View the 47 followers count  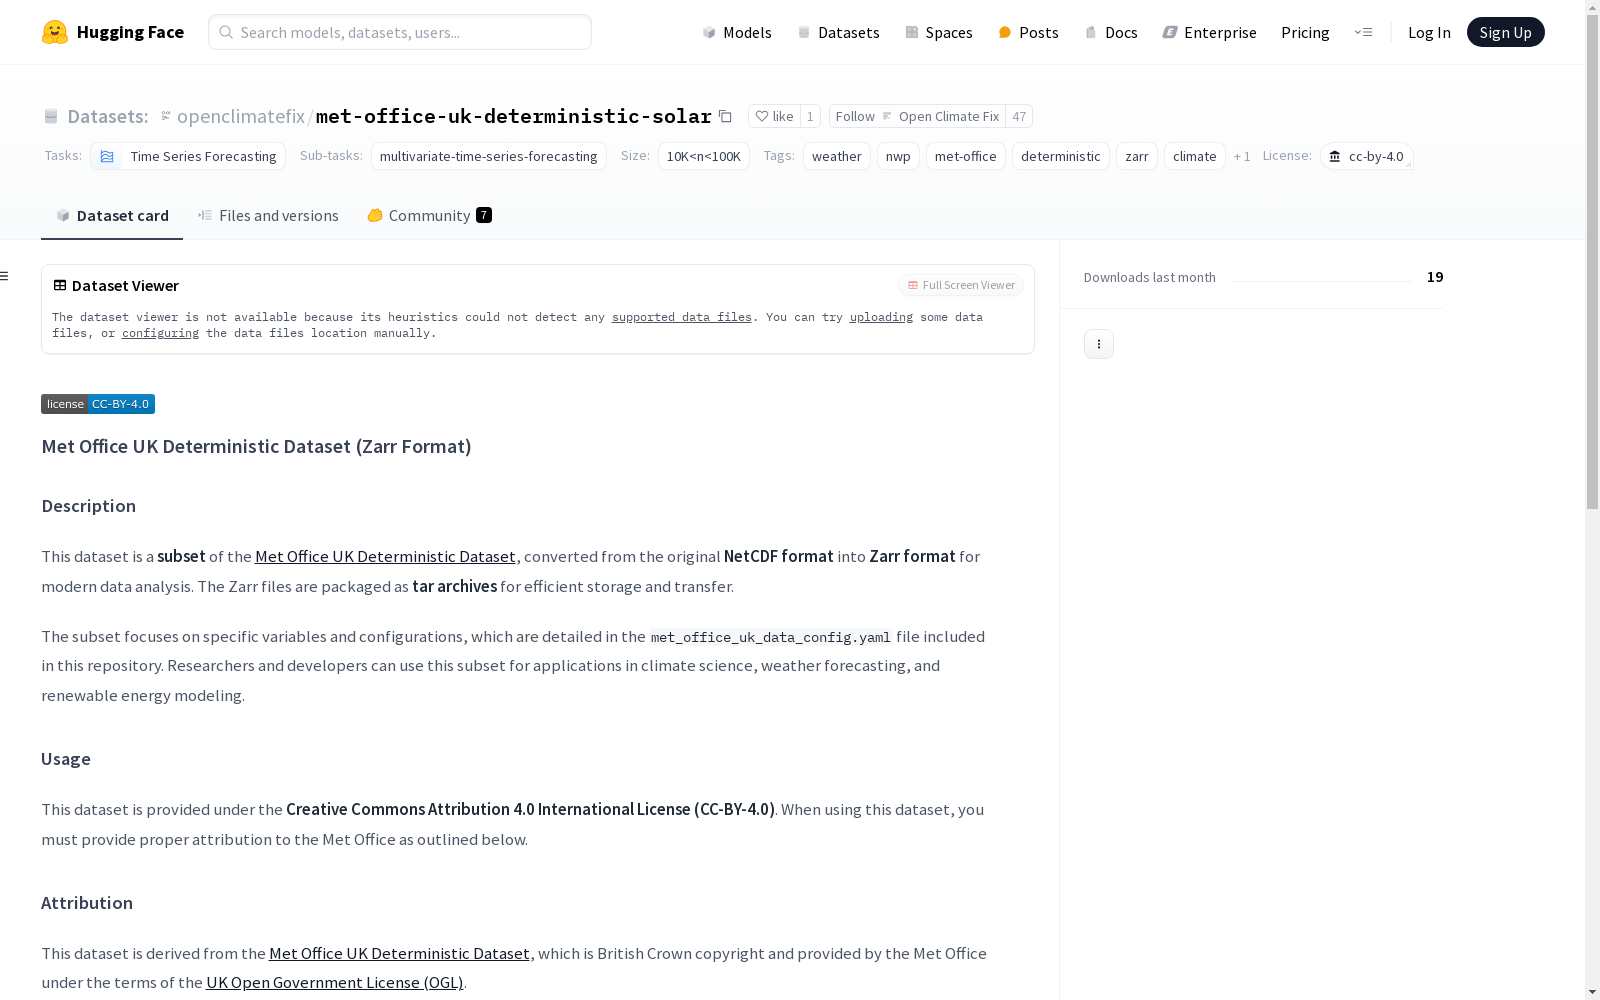click(1019, 116)
